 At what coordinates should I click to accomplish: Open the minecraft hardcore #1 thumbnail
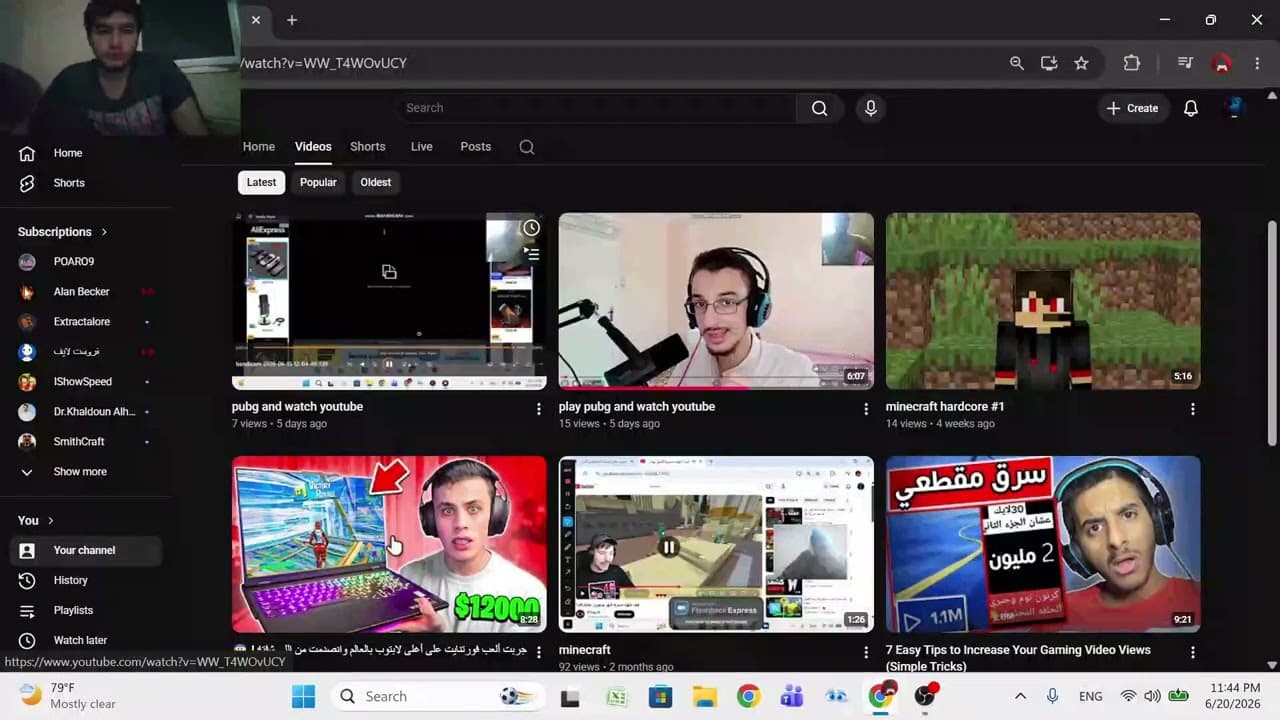tap(1043, 301)
